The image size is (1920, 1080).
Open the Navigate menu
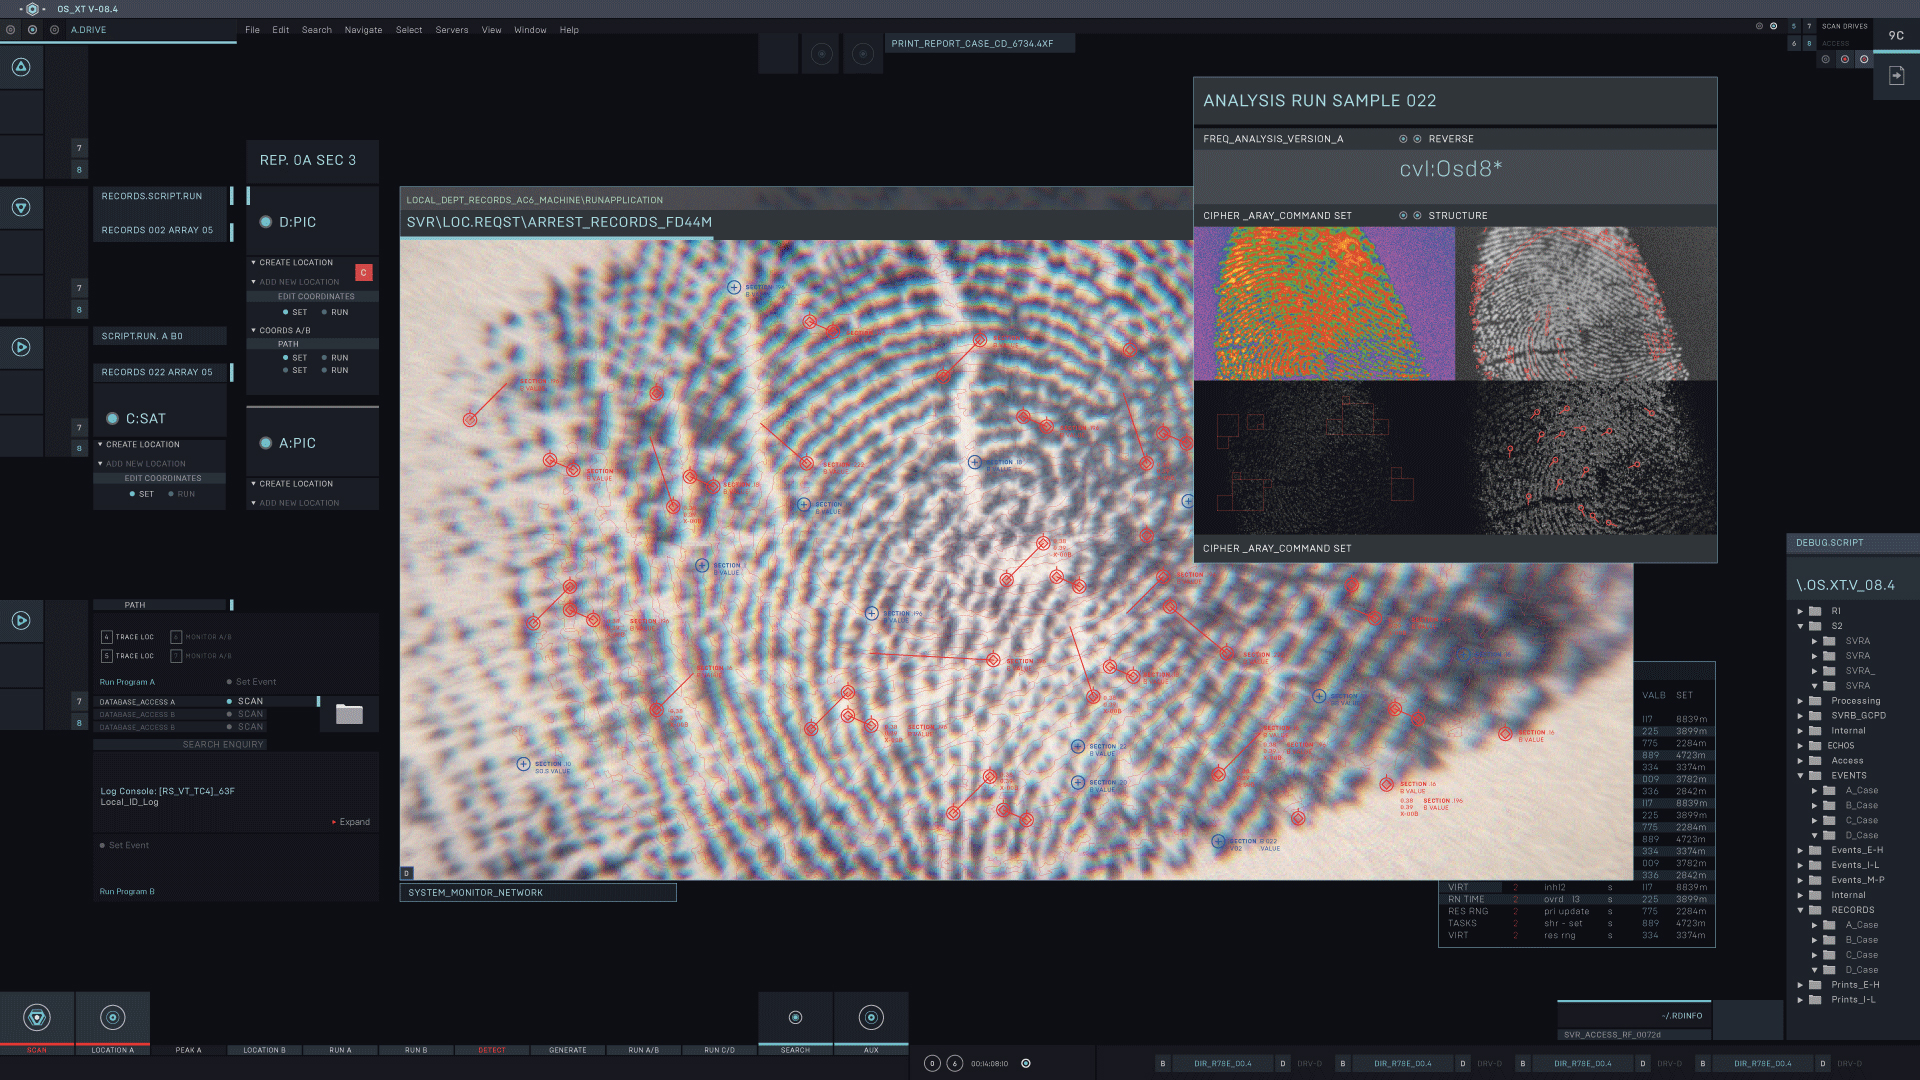click(363, 30)
